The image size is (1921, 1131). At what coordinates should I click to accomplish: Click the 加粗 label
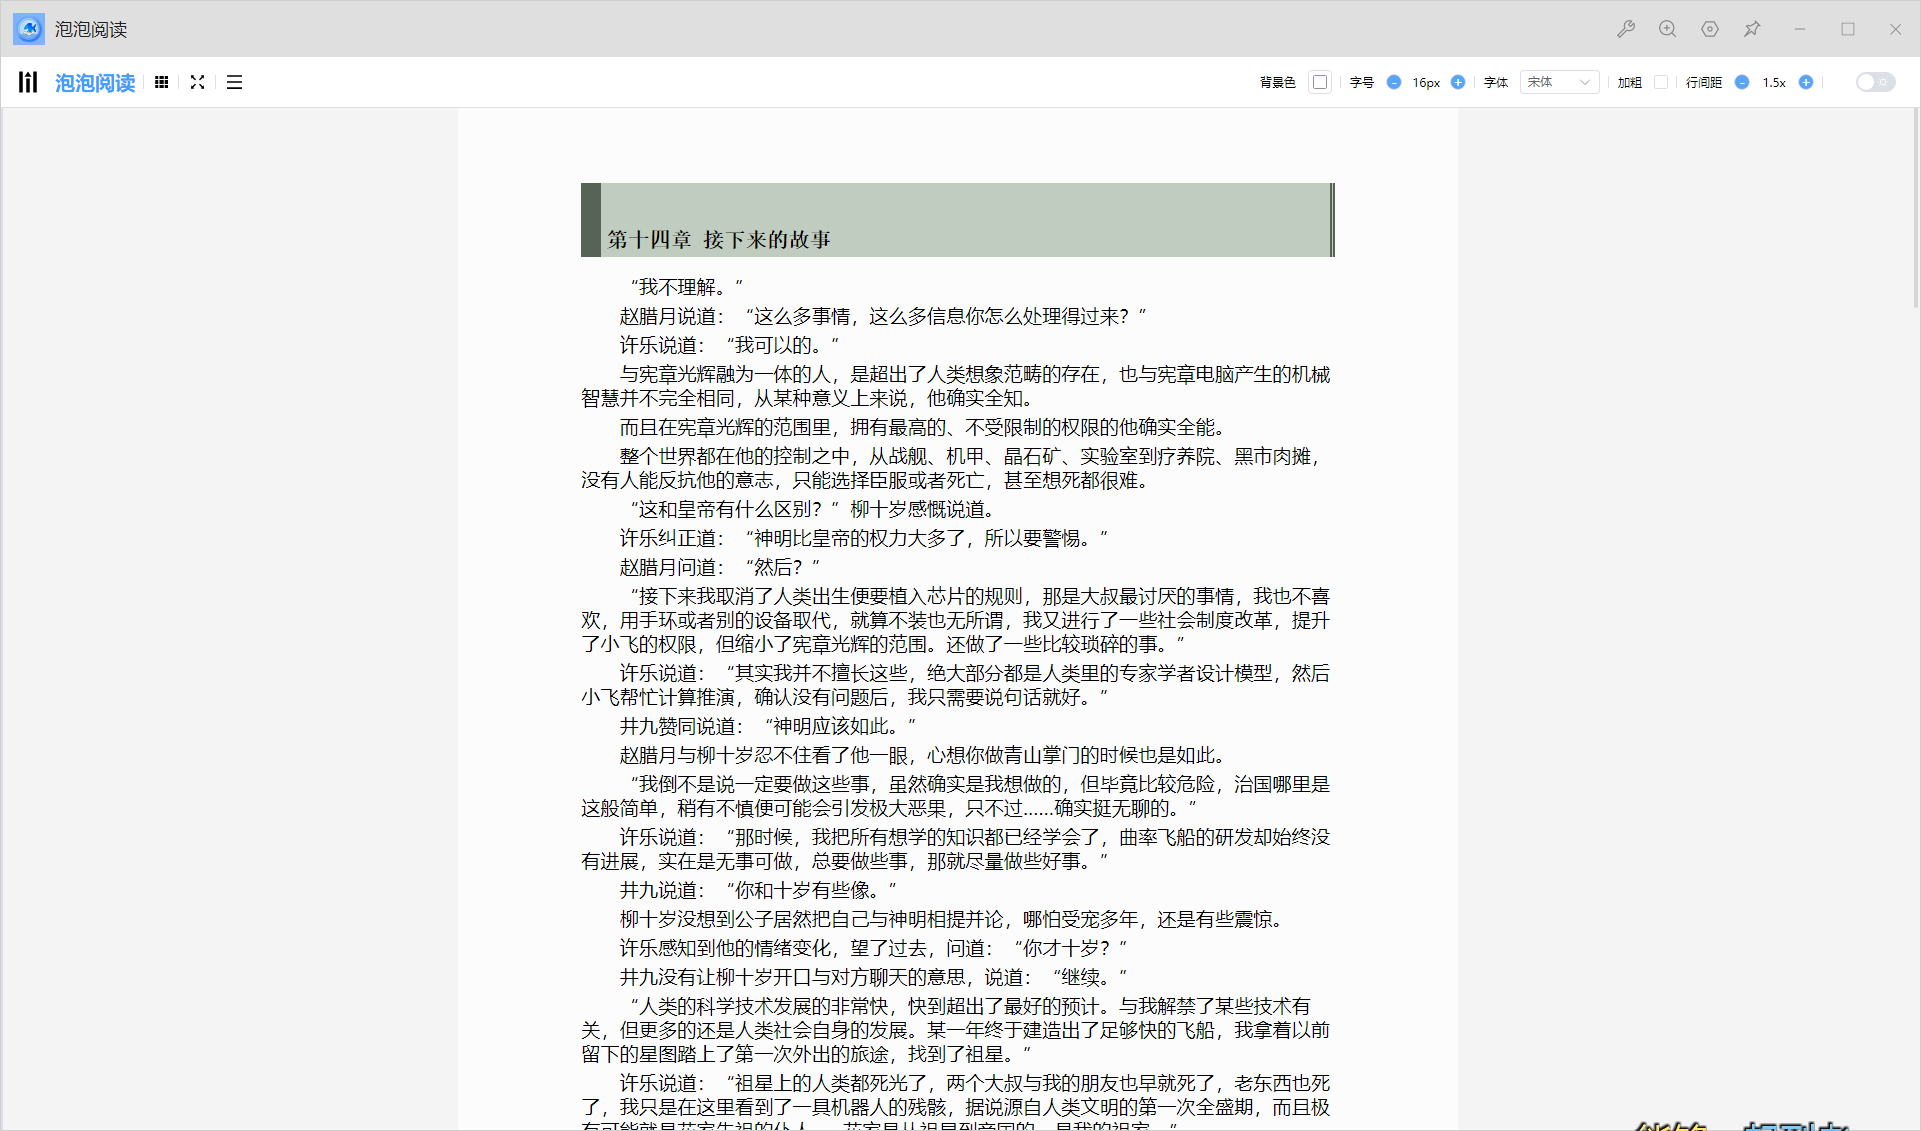[x=1630, y=82]
